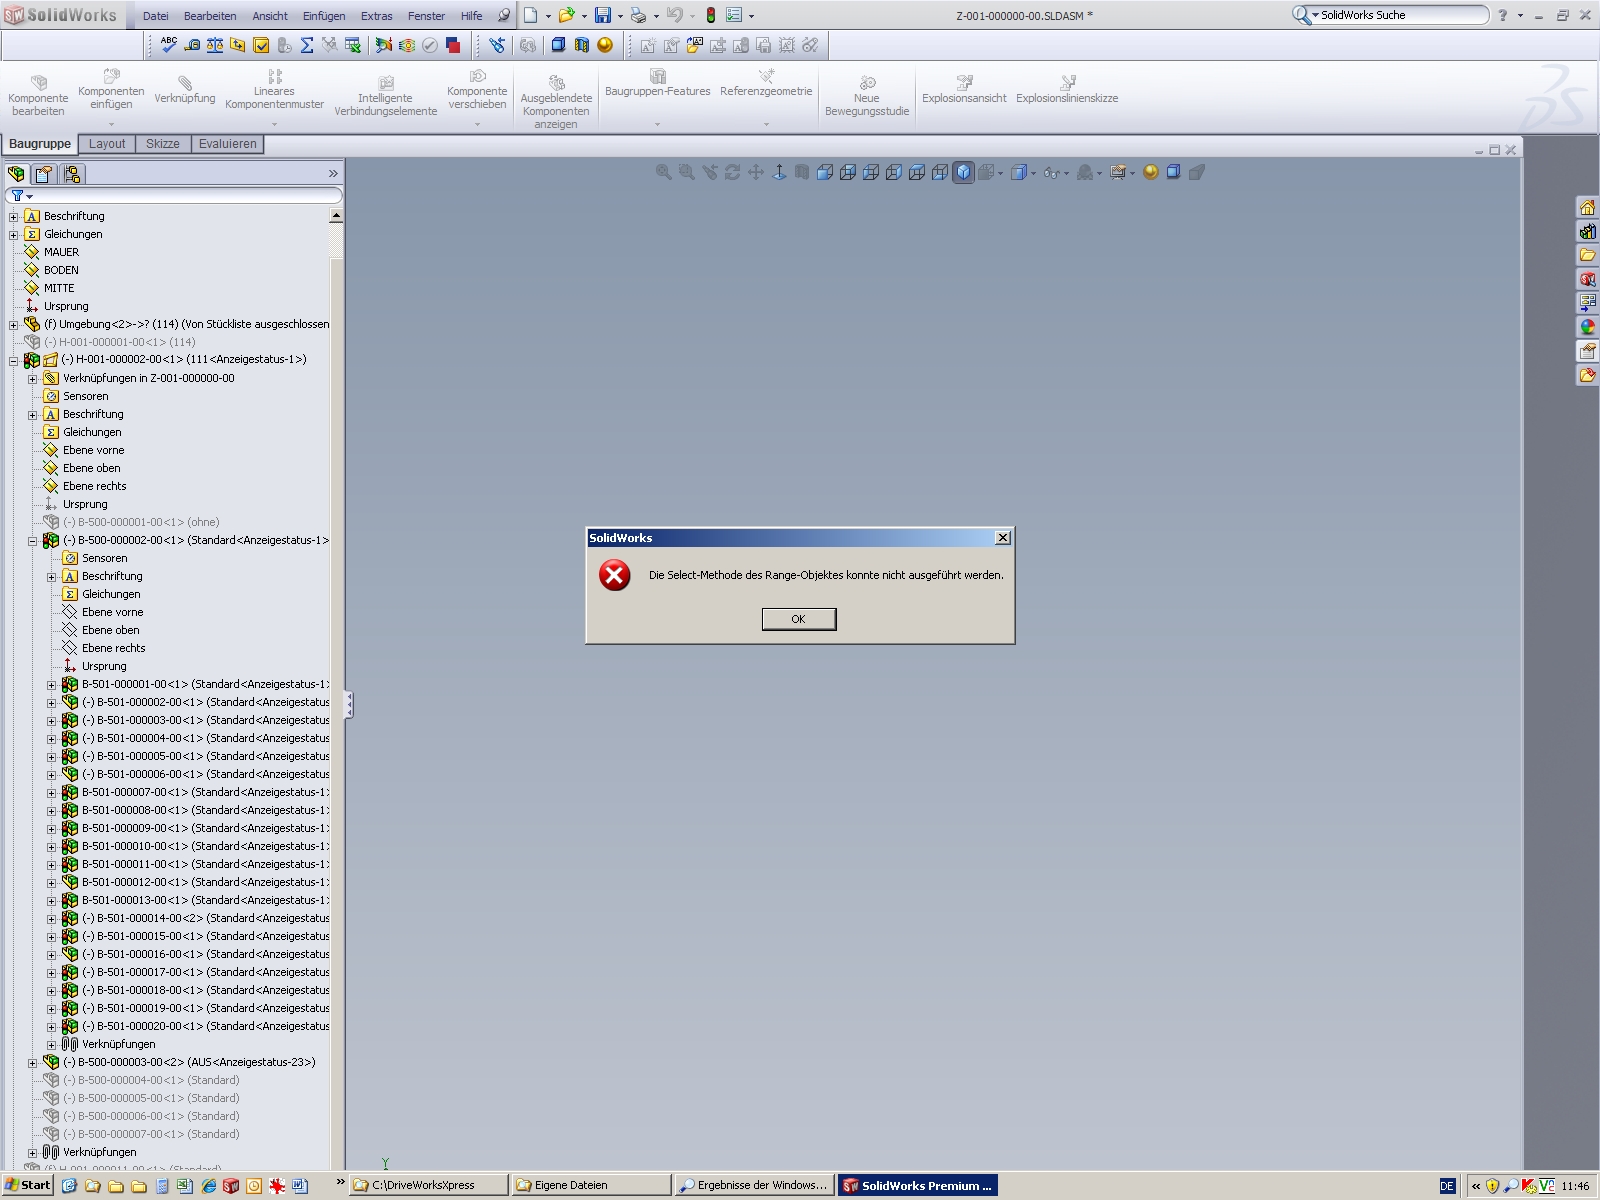The width and height of the screenshot is (1600, 1200).
Task: Expand the top-level Beschriftung node
Action: pos(14,217)
